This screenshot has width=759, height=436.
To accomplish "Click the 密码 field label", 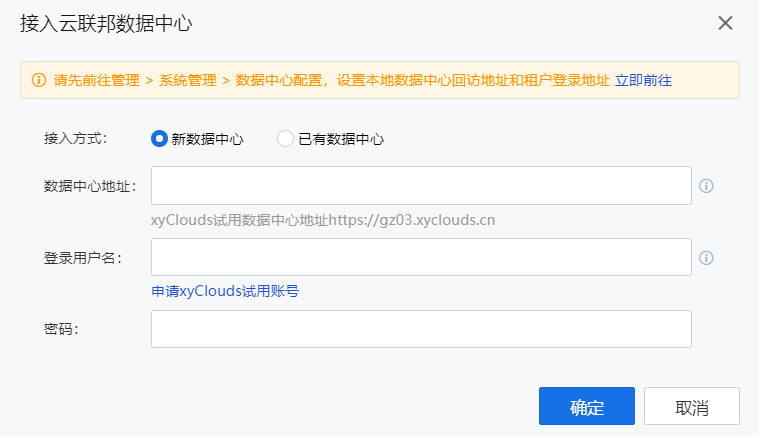I will click(x=61, y=329).
